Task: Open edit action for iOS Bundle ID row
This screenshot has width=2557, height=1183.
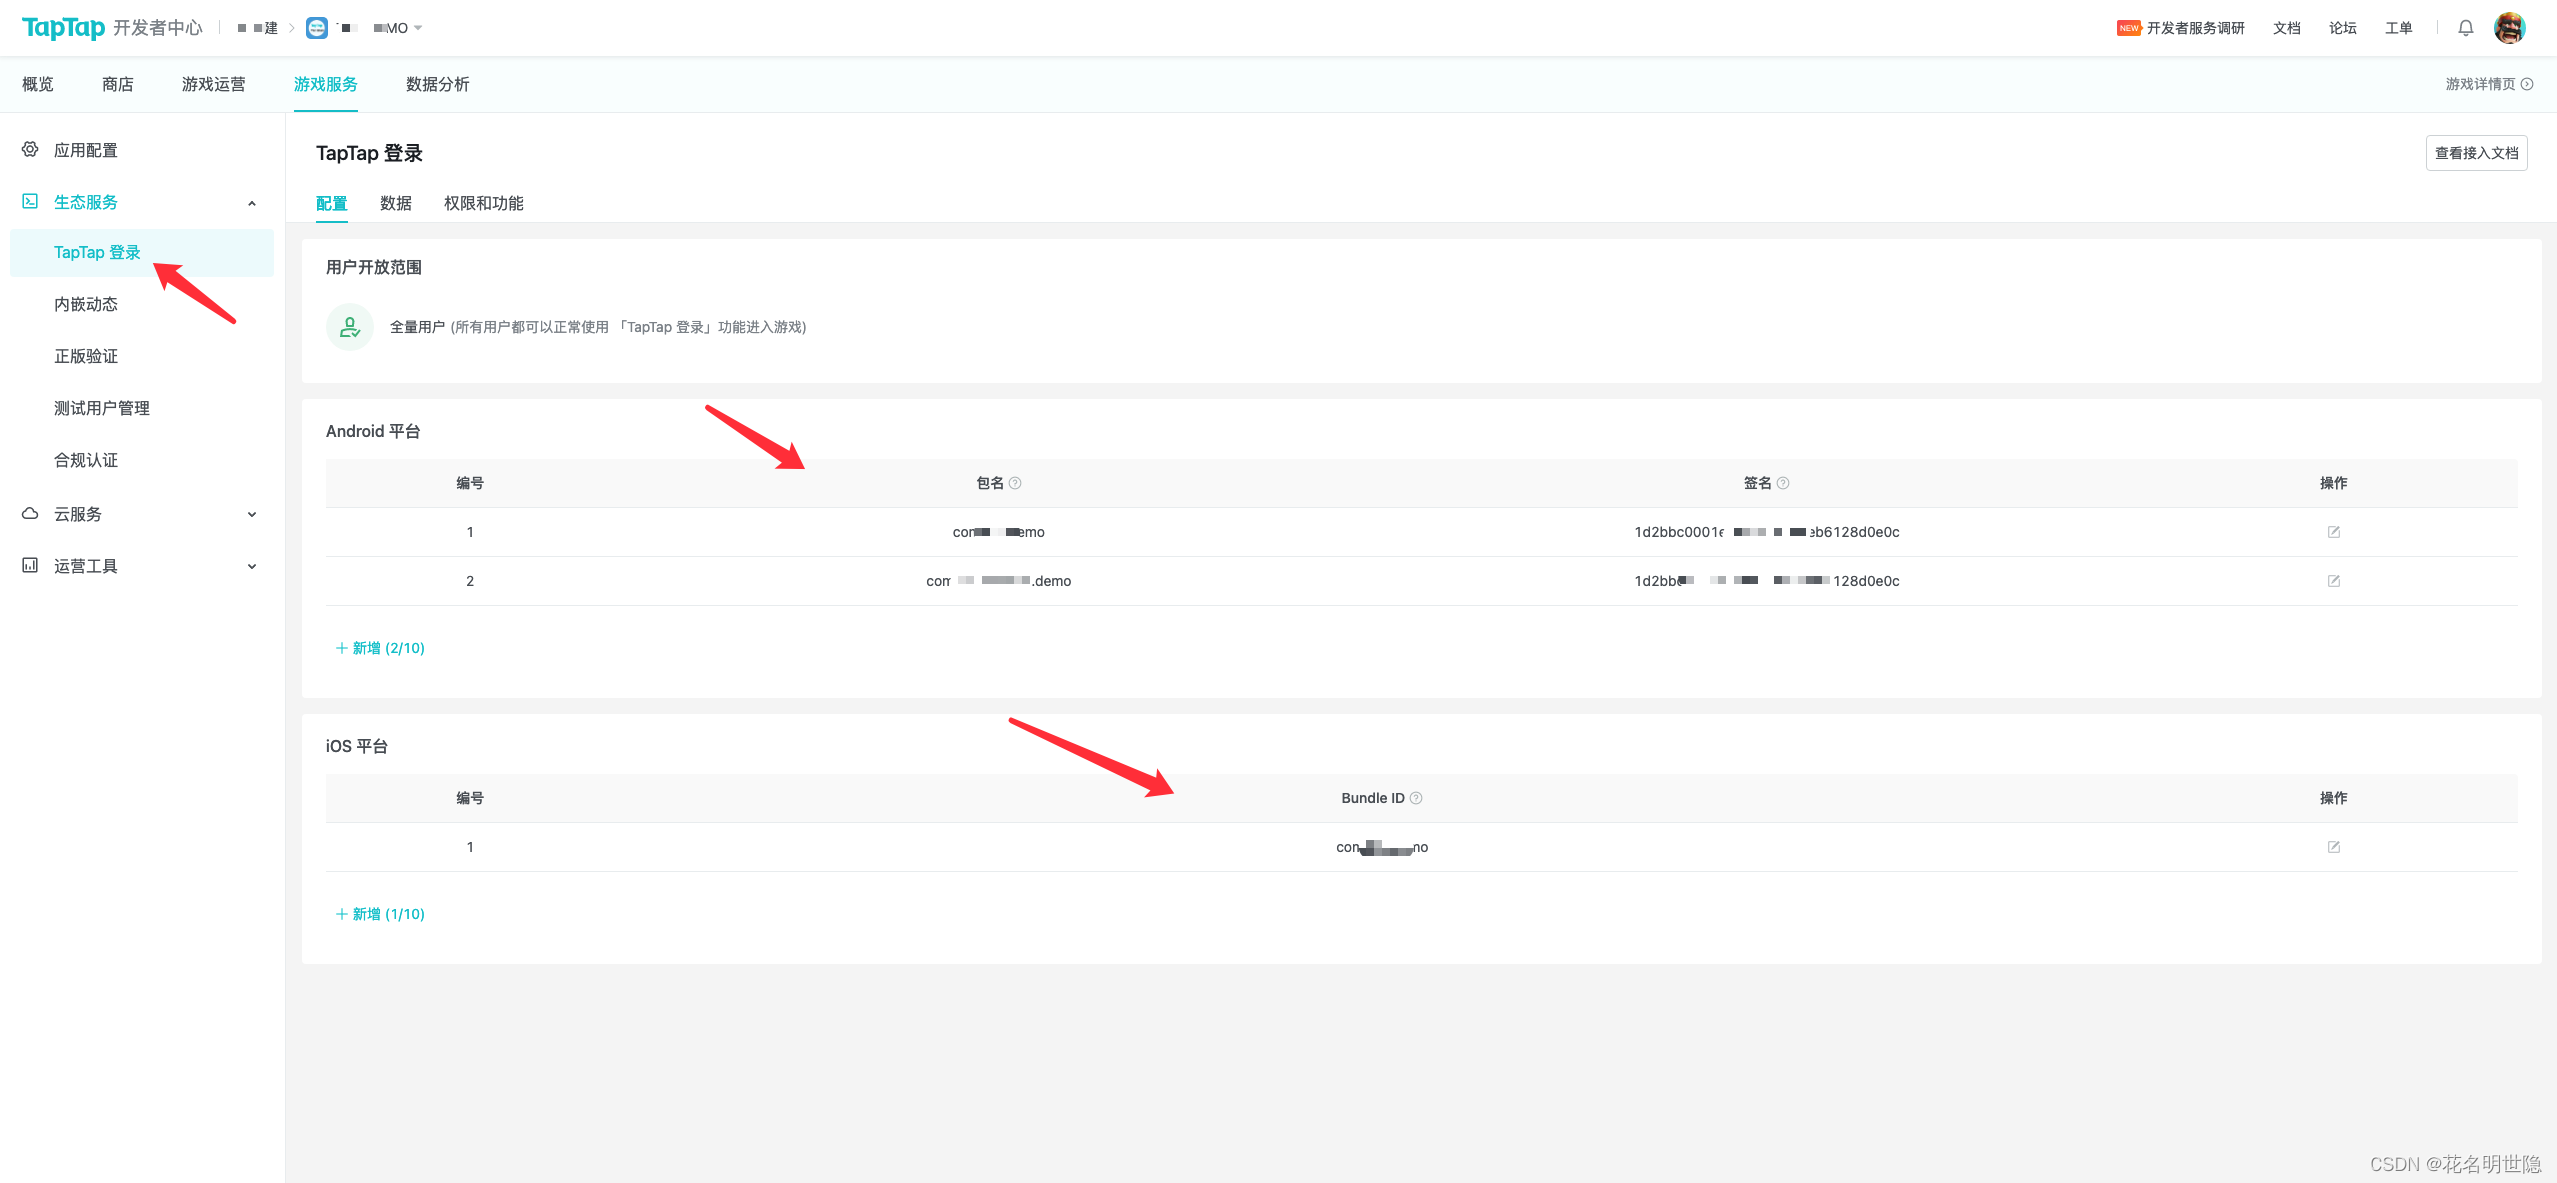Action: point(2333,846)
